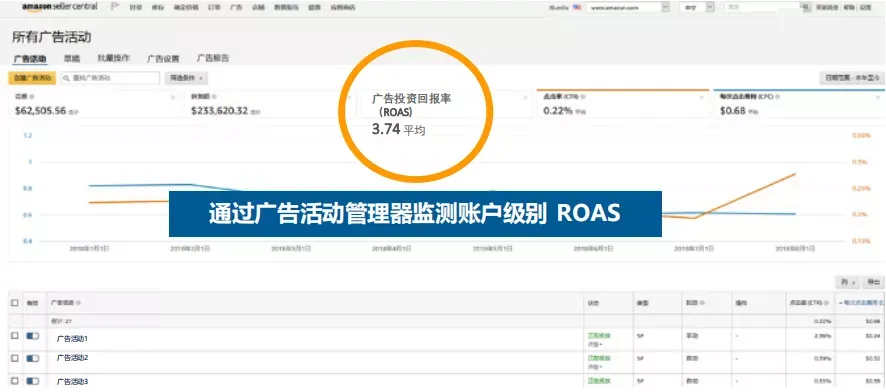Click the $62,505.56 spend value

point(40,111)
